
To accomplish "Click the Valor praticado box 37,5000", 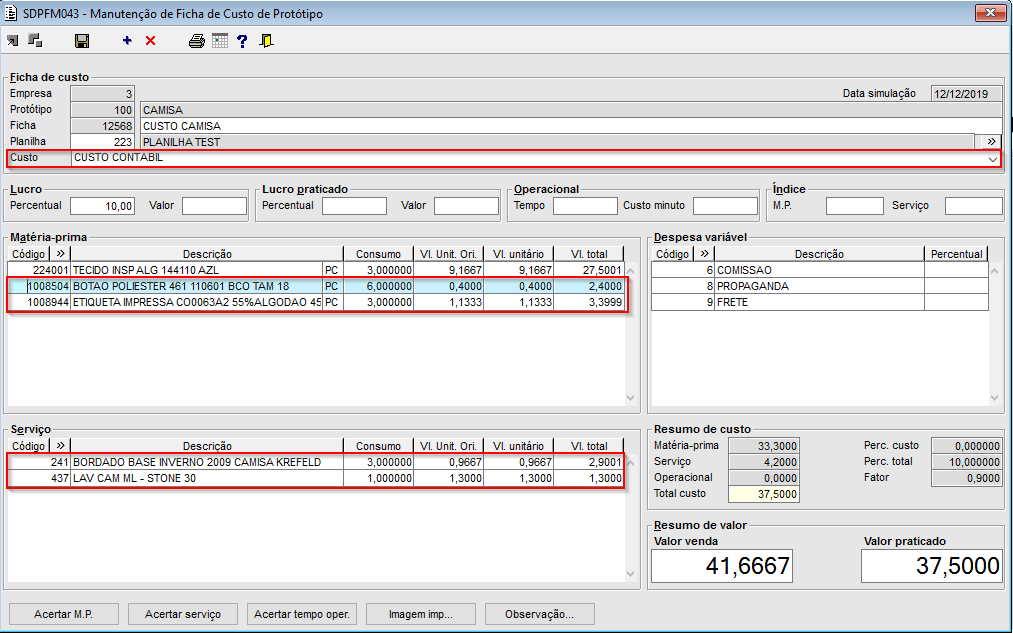I will point(931,566).
